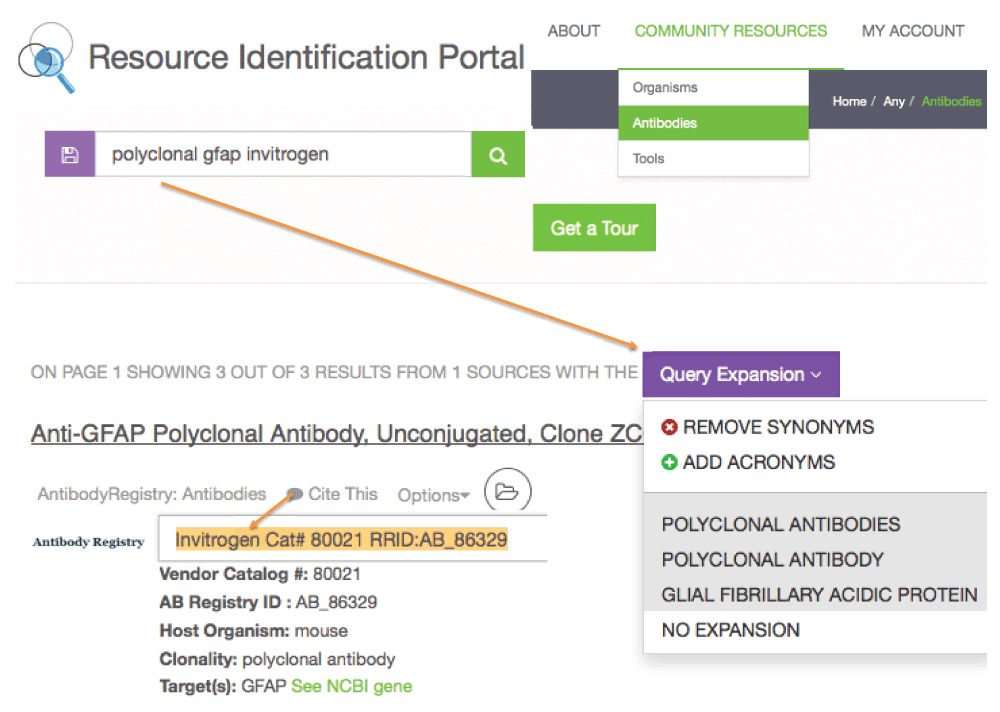Click the Cite This link text
This screenshot has width=1000, height=712.
click(342, 494)
